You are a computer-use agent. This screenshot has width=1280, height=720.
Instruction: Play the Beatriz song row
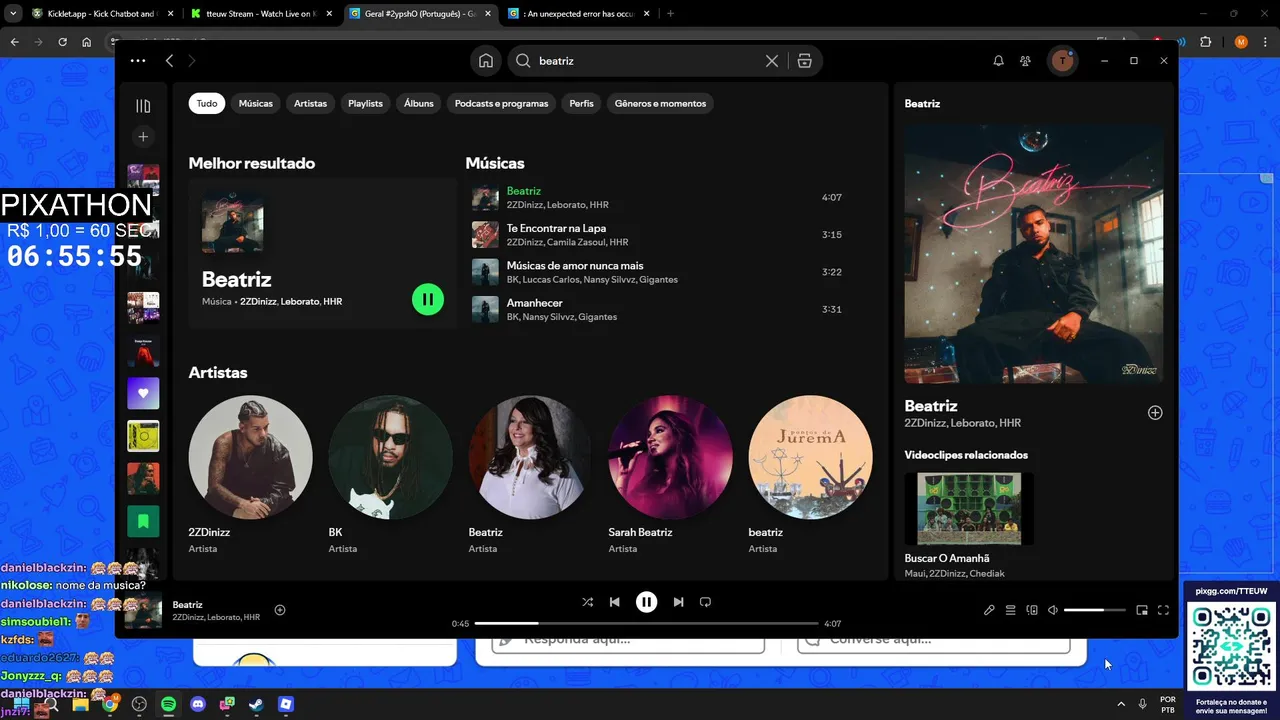point(660,197)
